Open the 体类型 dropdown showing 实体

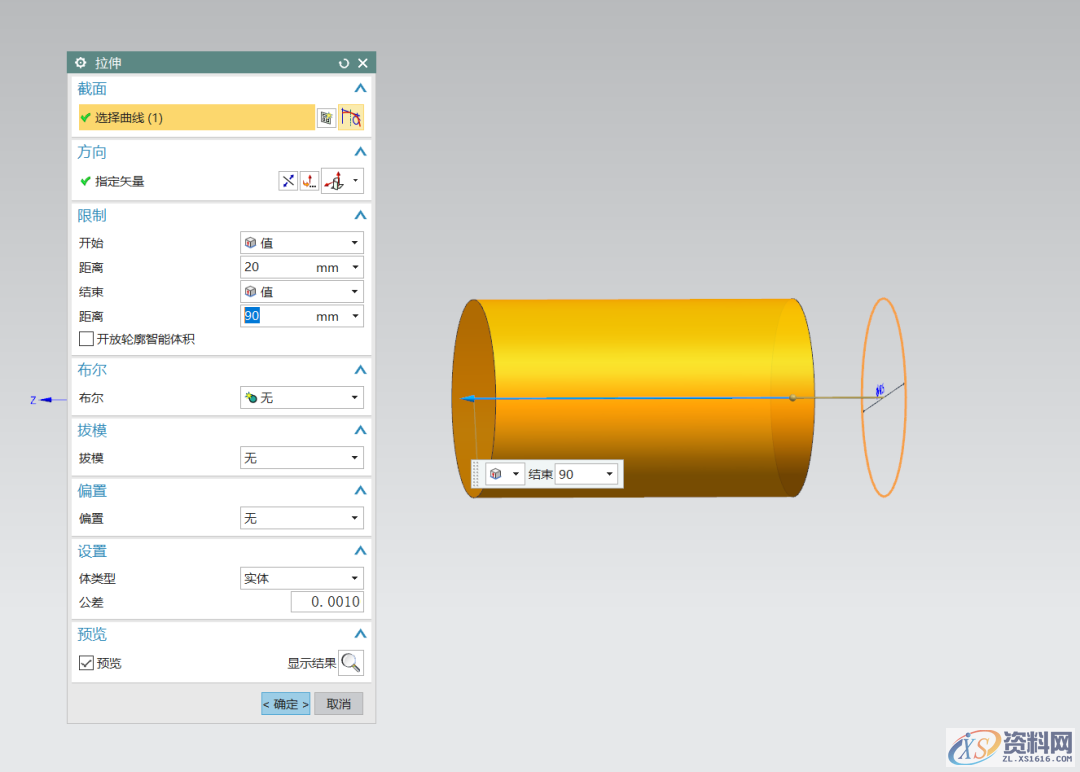tap(302, 579)
